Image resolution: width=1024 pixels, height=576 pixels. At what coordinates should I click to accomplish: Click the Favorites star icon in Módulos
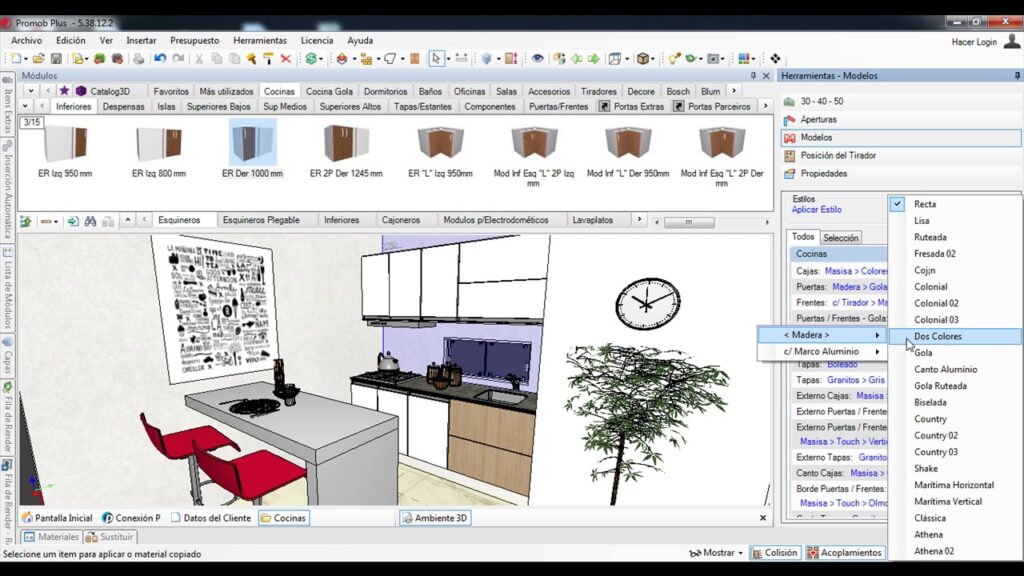(x=64, y=91)
